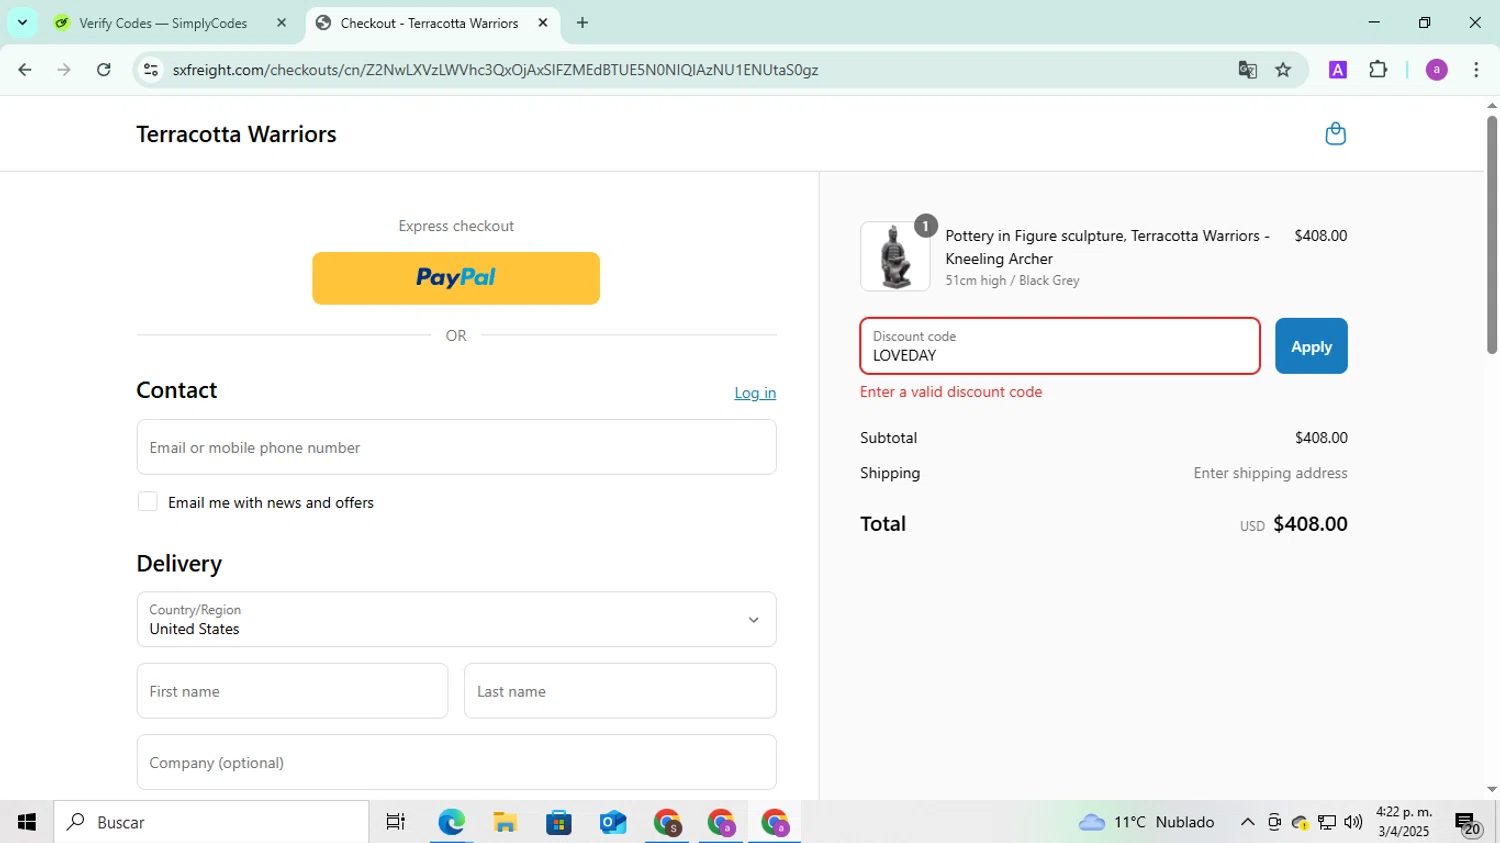Open Microsoft Edge from the taskbar

pos(451,822)
